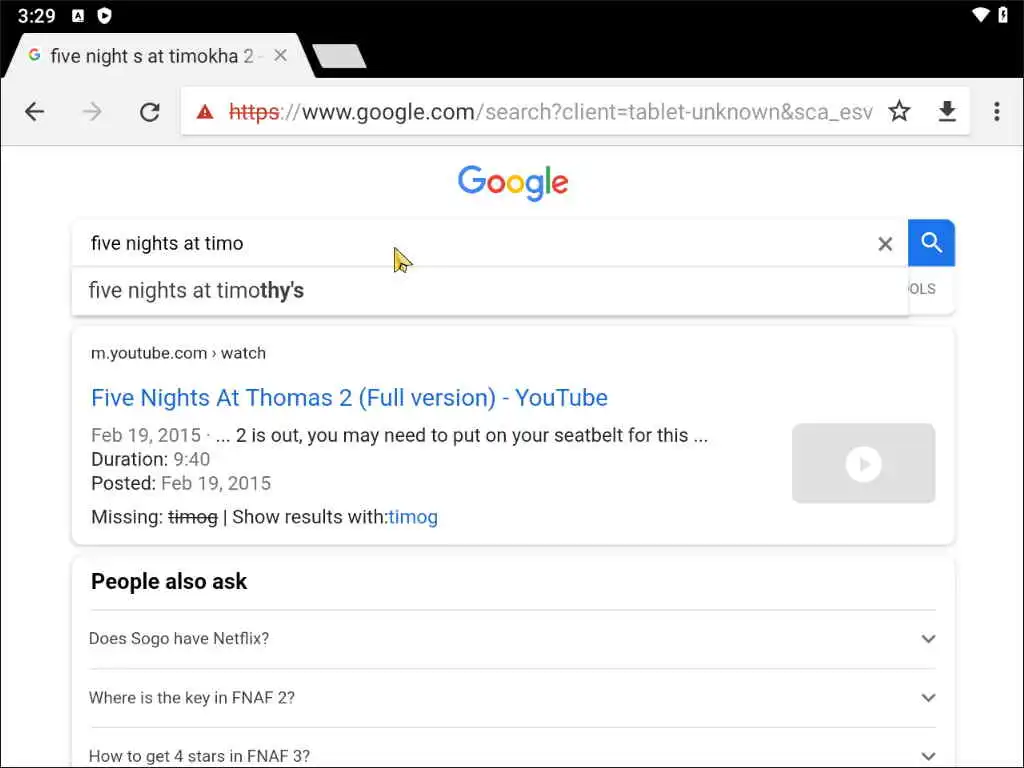Click the 'm.youtube.com › watch' breadcrumb

point(178,353)
